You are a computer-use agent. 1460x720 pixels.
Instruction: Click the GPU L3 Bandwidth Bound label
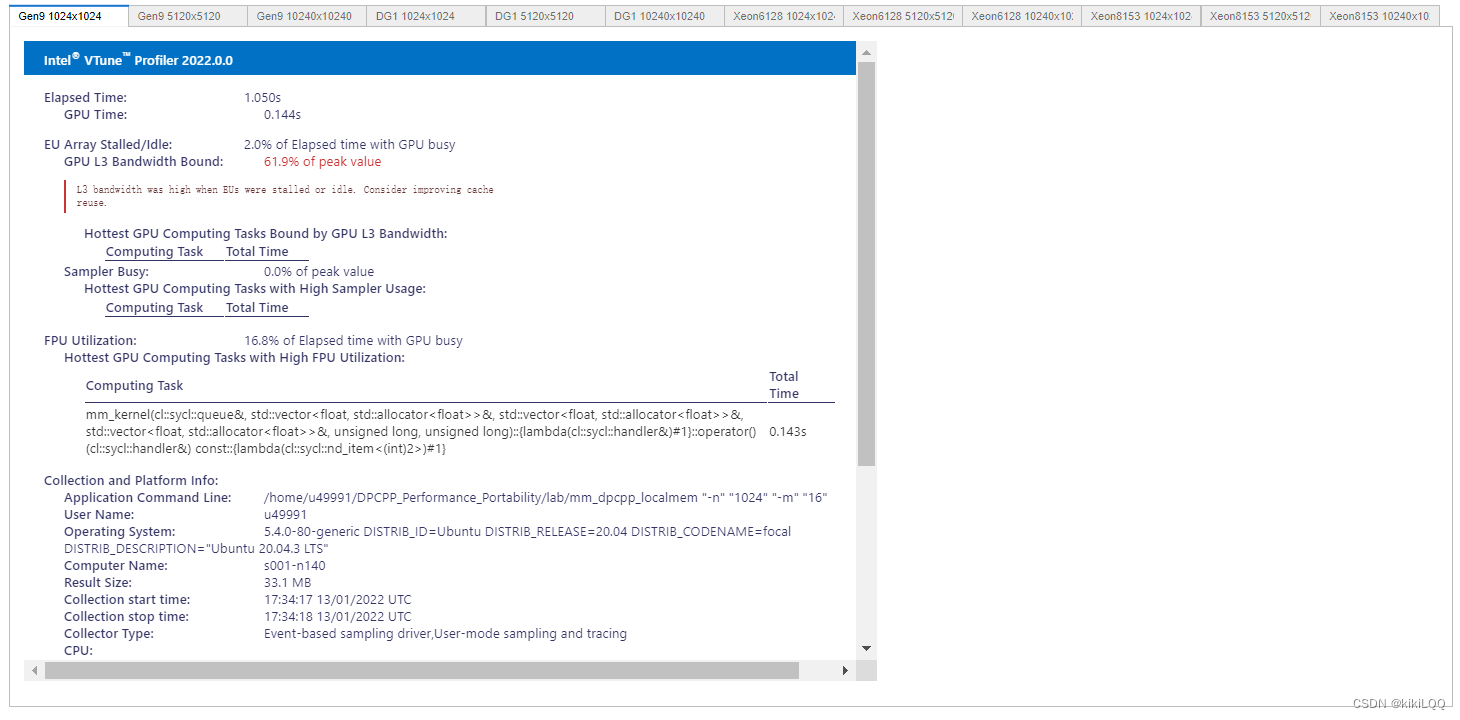coord(143,162)
